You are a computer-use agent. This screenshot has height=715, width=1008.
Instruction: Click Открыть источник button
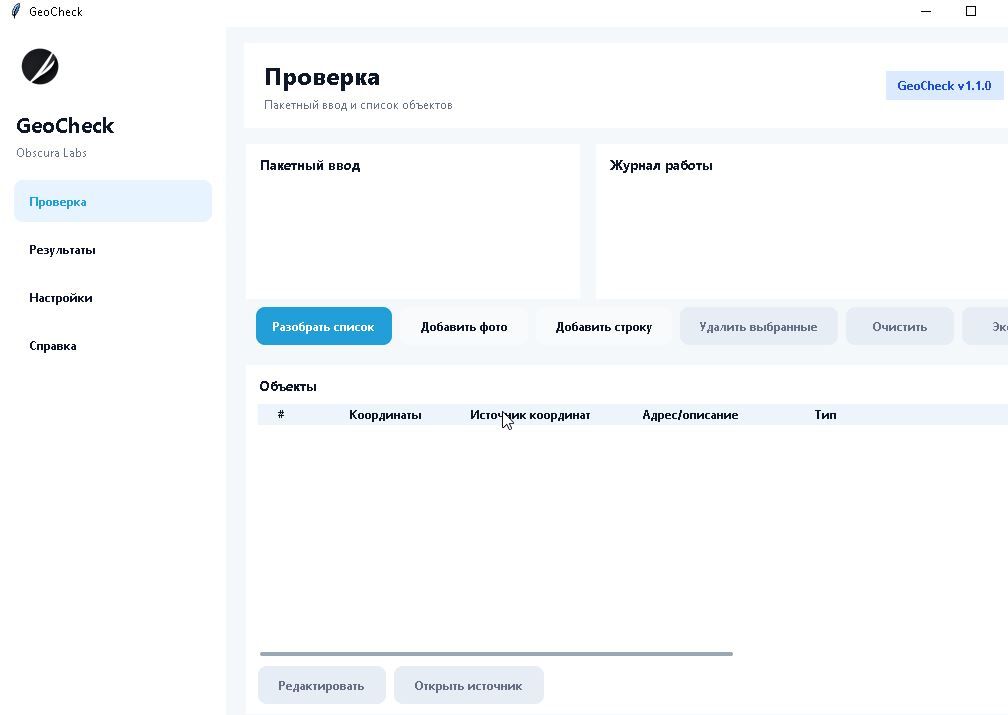coord(469,685)
